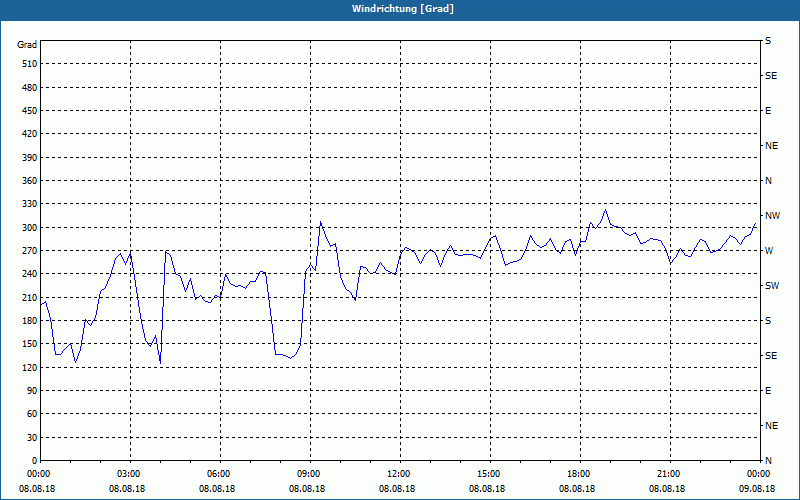
Task: Click the NW compass label on right axis
Action: pyautogui.click(x=772, y=216)
